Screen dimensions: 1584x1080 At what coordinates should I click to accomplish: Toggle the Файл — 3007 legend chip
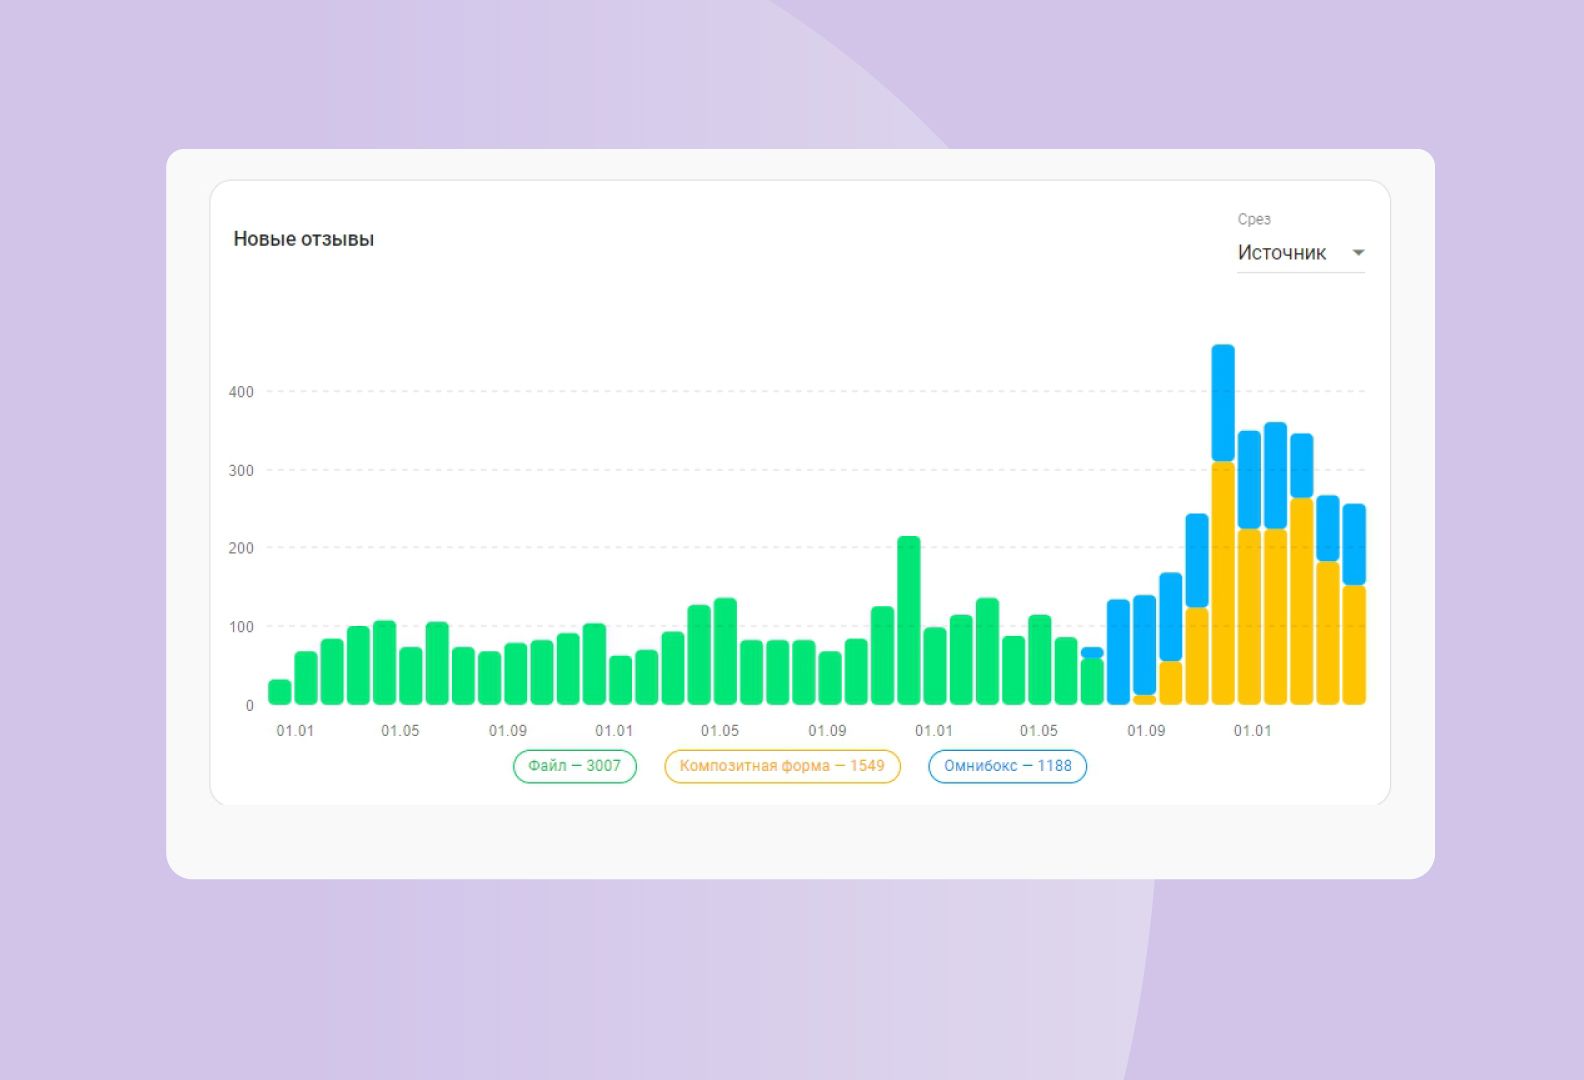[x=574, y=766]
